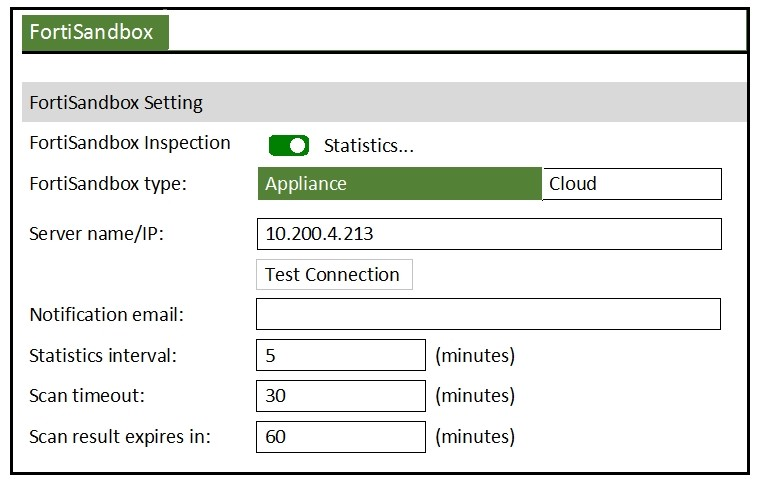Click the Test Connection button
Image resolution: width=759 pixels, height=484 pixels.
click(x=334, y=274)
